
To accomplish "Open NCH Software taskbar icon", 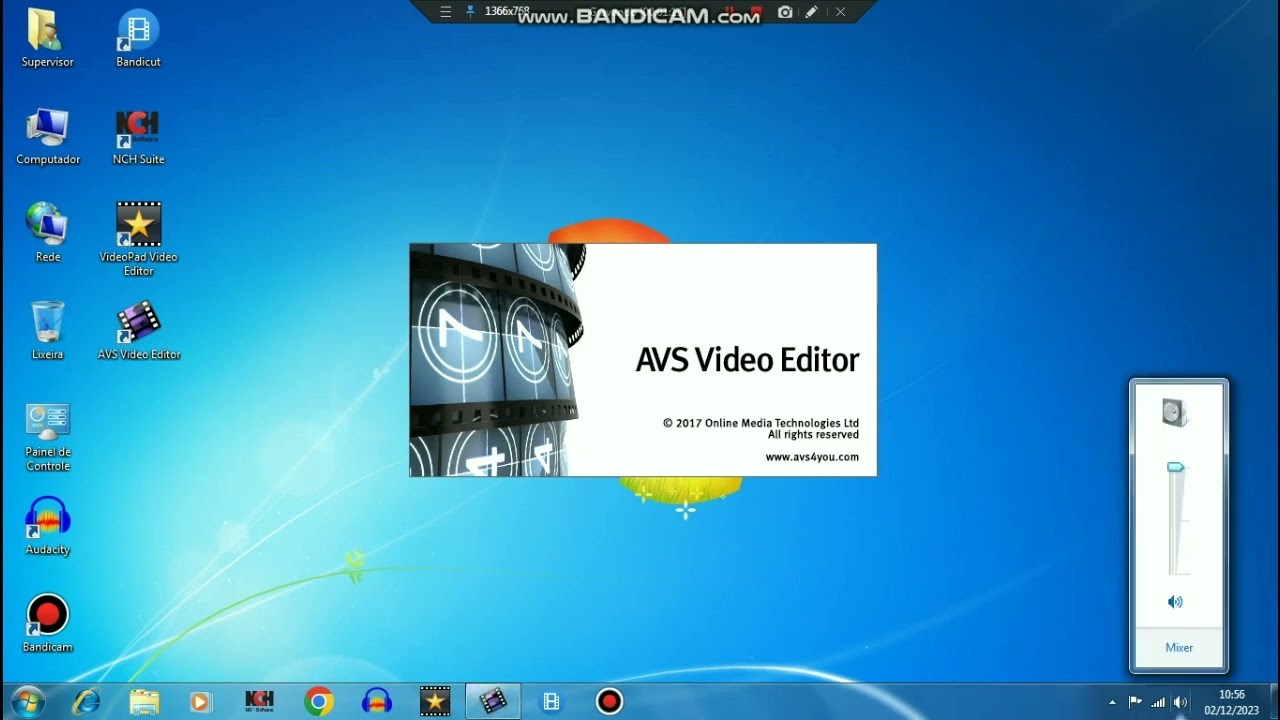I will pos(259,702).
